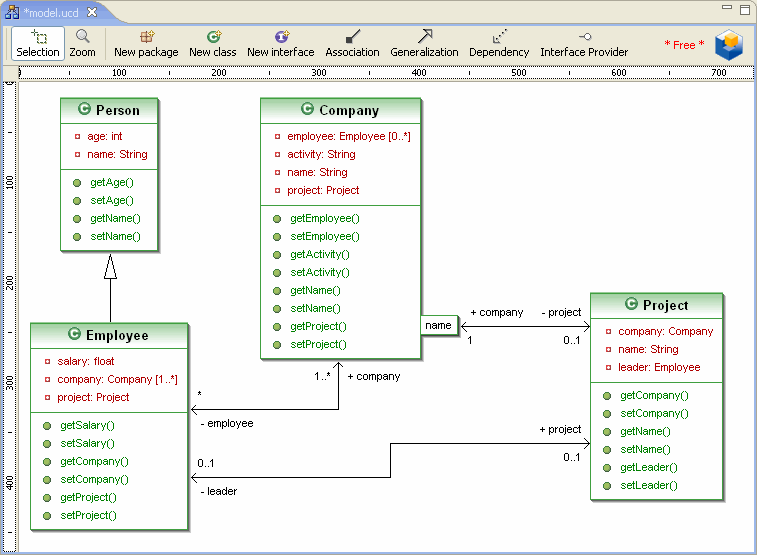The width and height of the screenshot is (757, 555).
Task: Pick the New class tool
Action: point(213,43)
